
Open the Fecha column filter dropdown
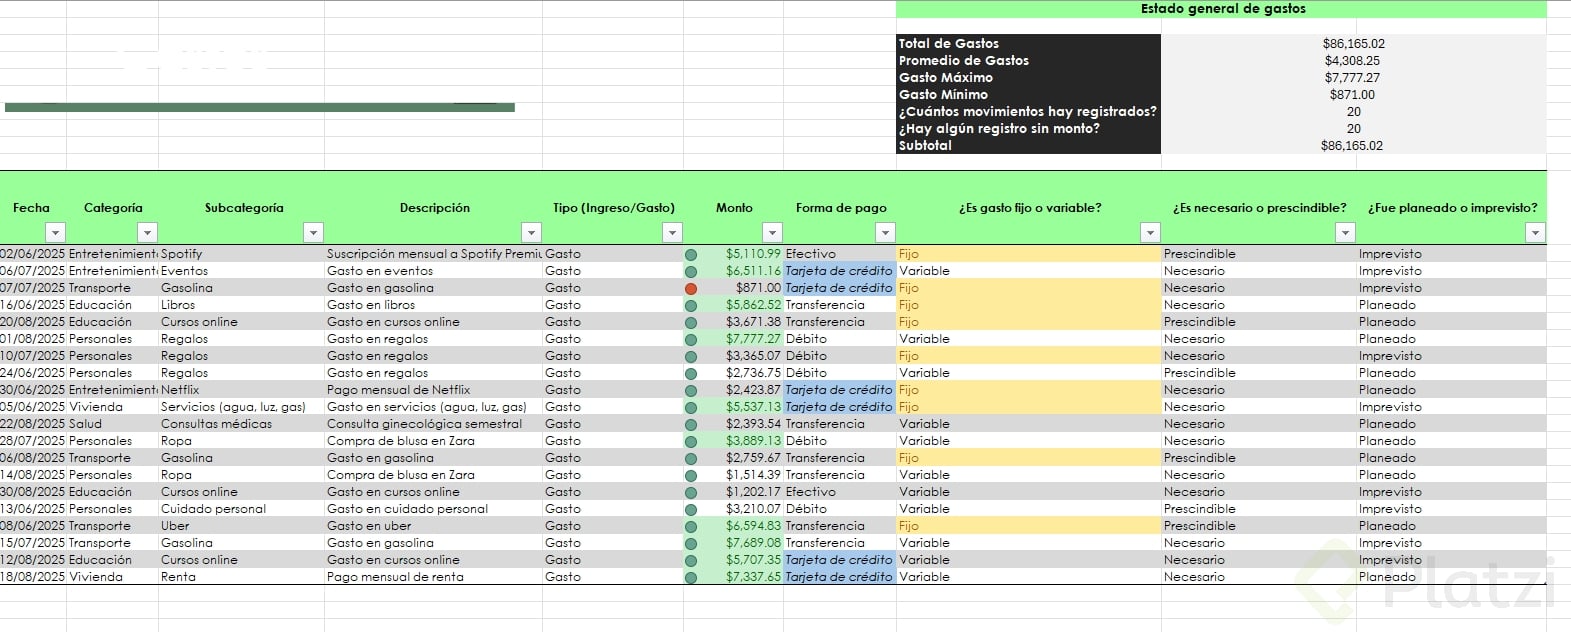tap(56, 233)
